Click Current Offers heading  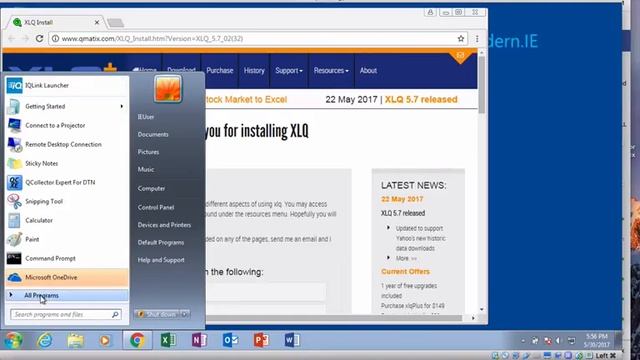405,271
